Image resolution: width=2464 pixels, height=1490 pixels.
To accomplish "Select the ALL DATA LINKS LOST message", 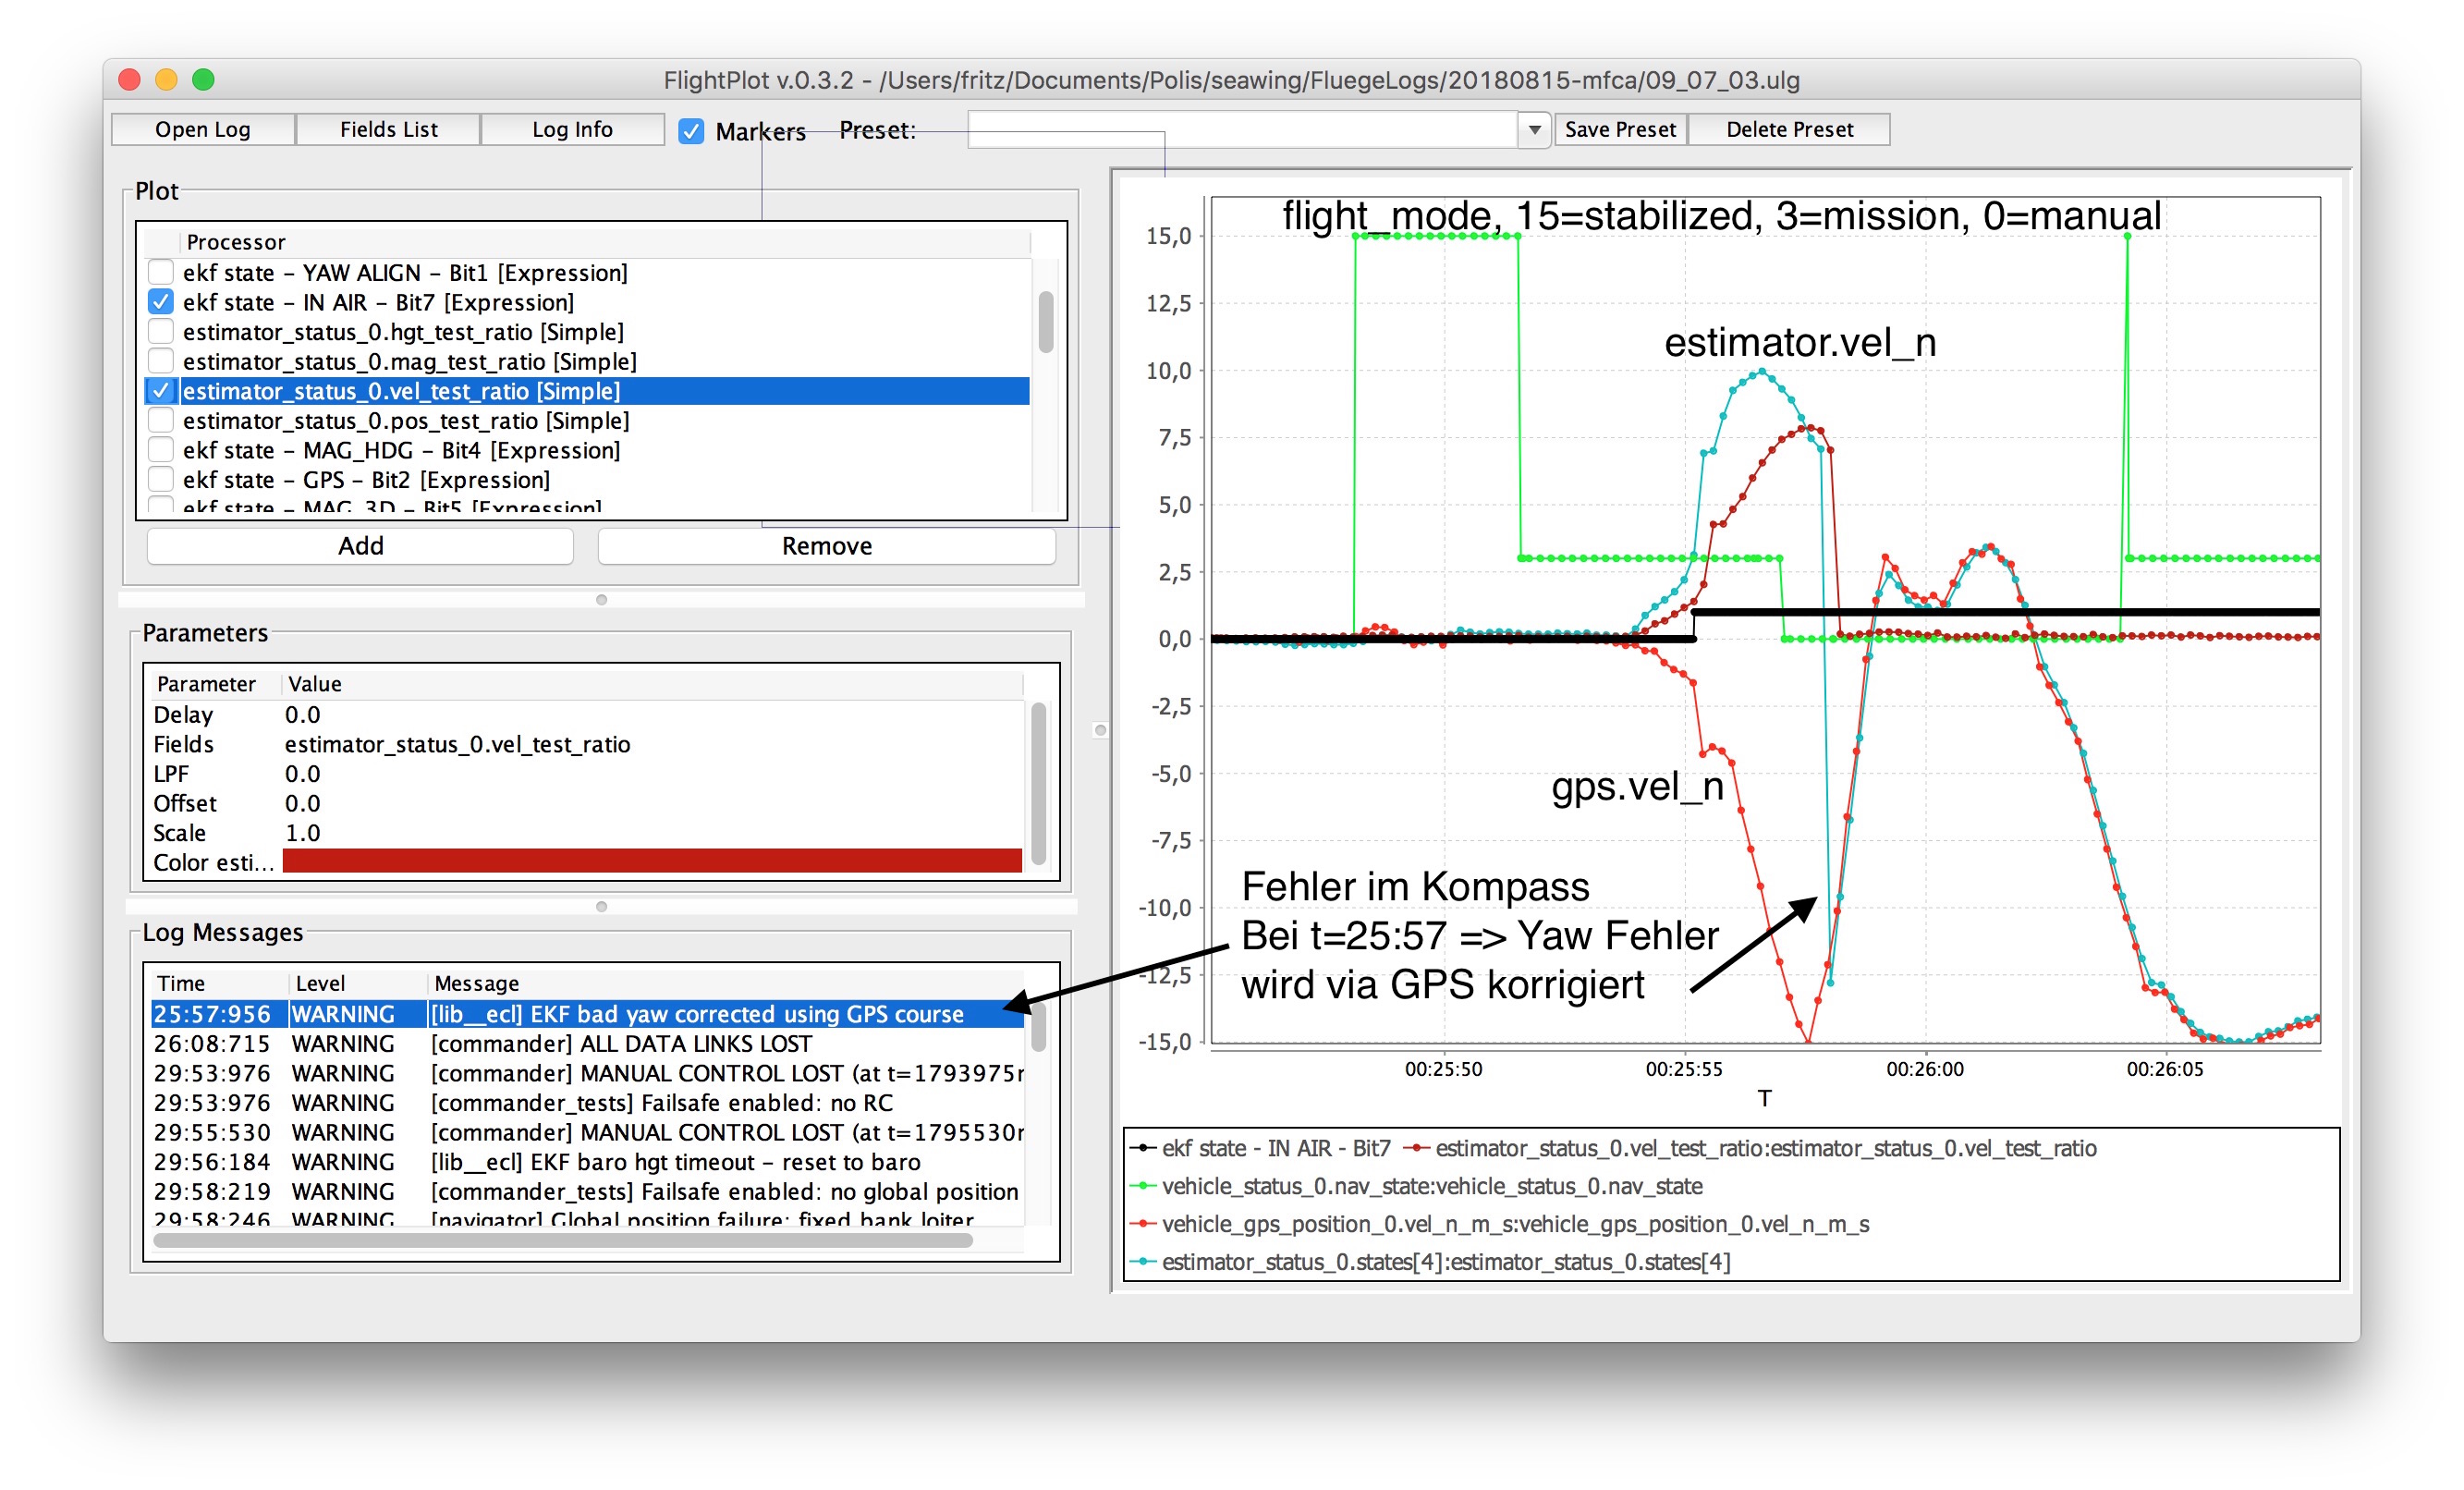I will coord(620,1043).
